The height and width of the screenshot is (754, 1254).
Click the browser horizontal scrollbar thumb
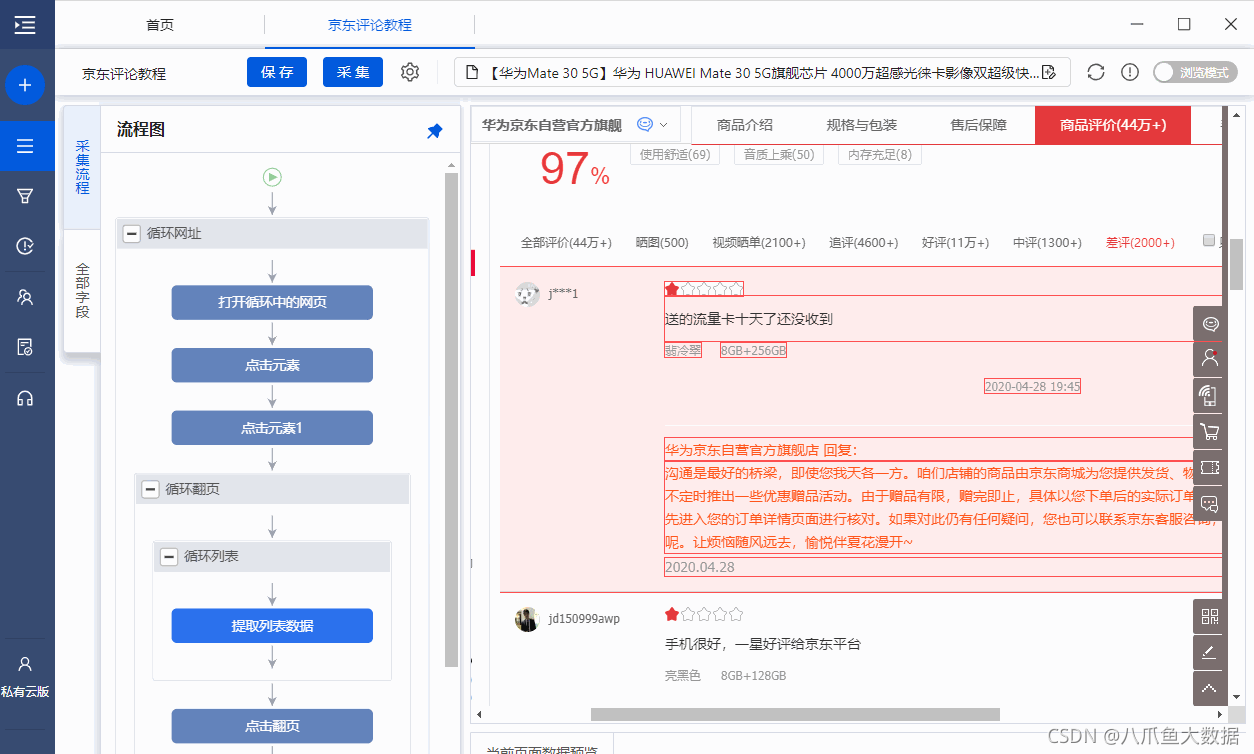point(795,714)
